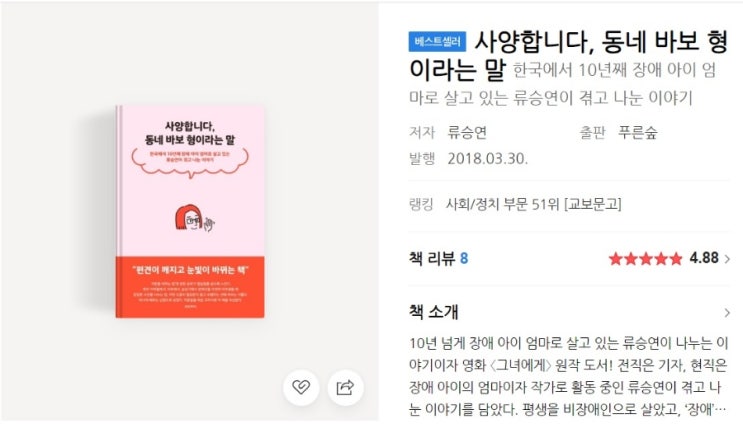Click the 책 리뷰 8 heading
The image size is (743, 424).
(x=438, y=258)
